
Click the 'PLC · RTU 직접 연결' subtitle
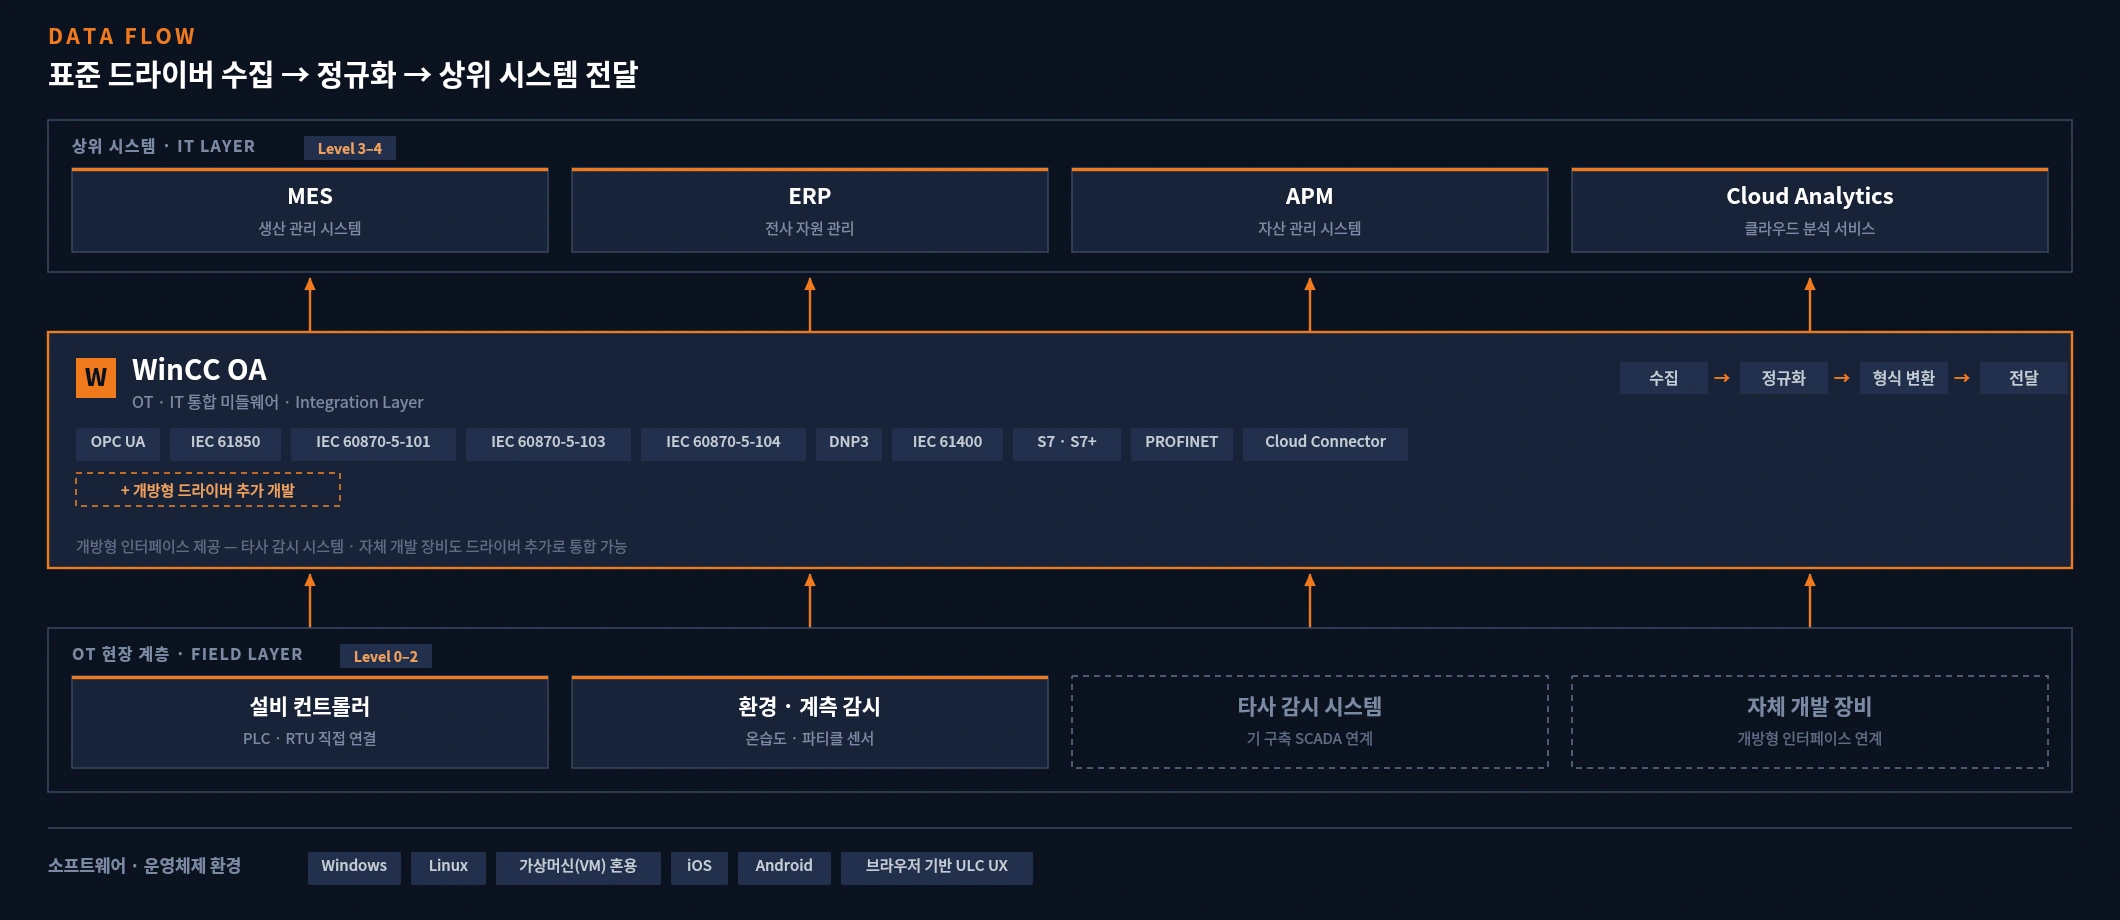[310, 739]
